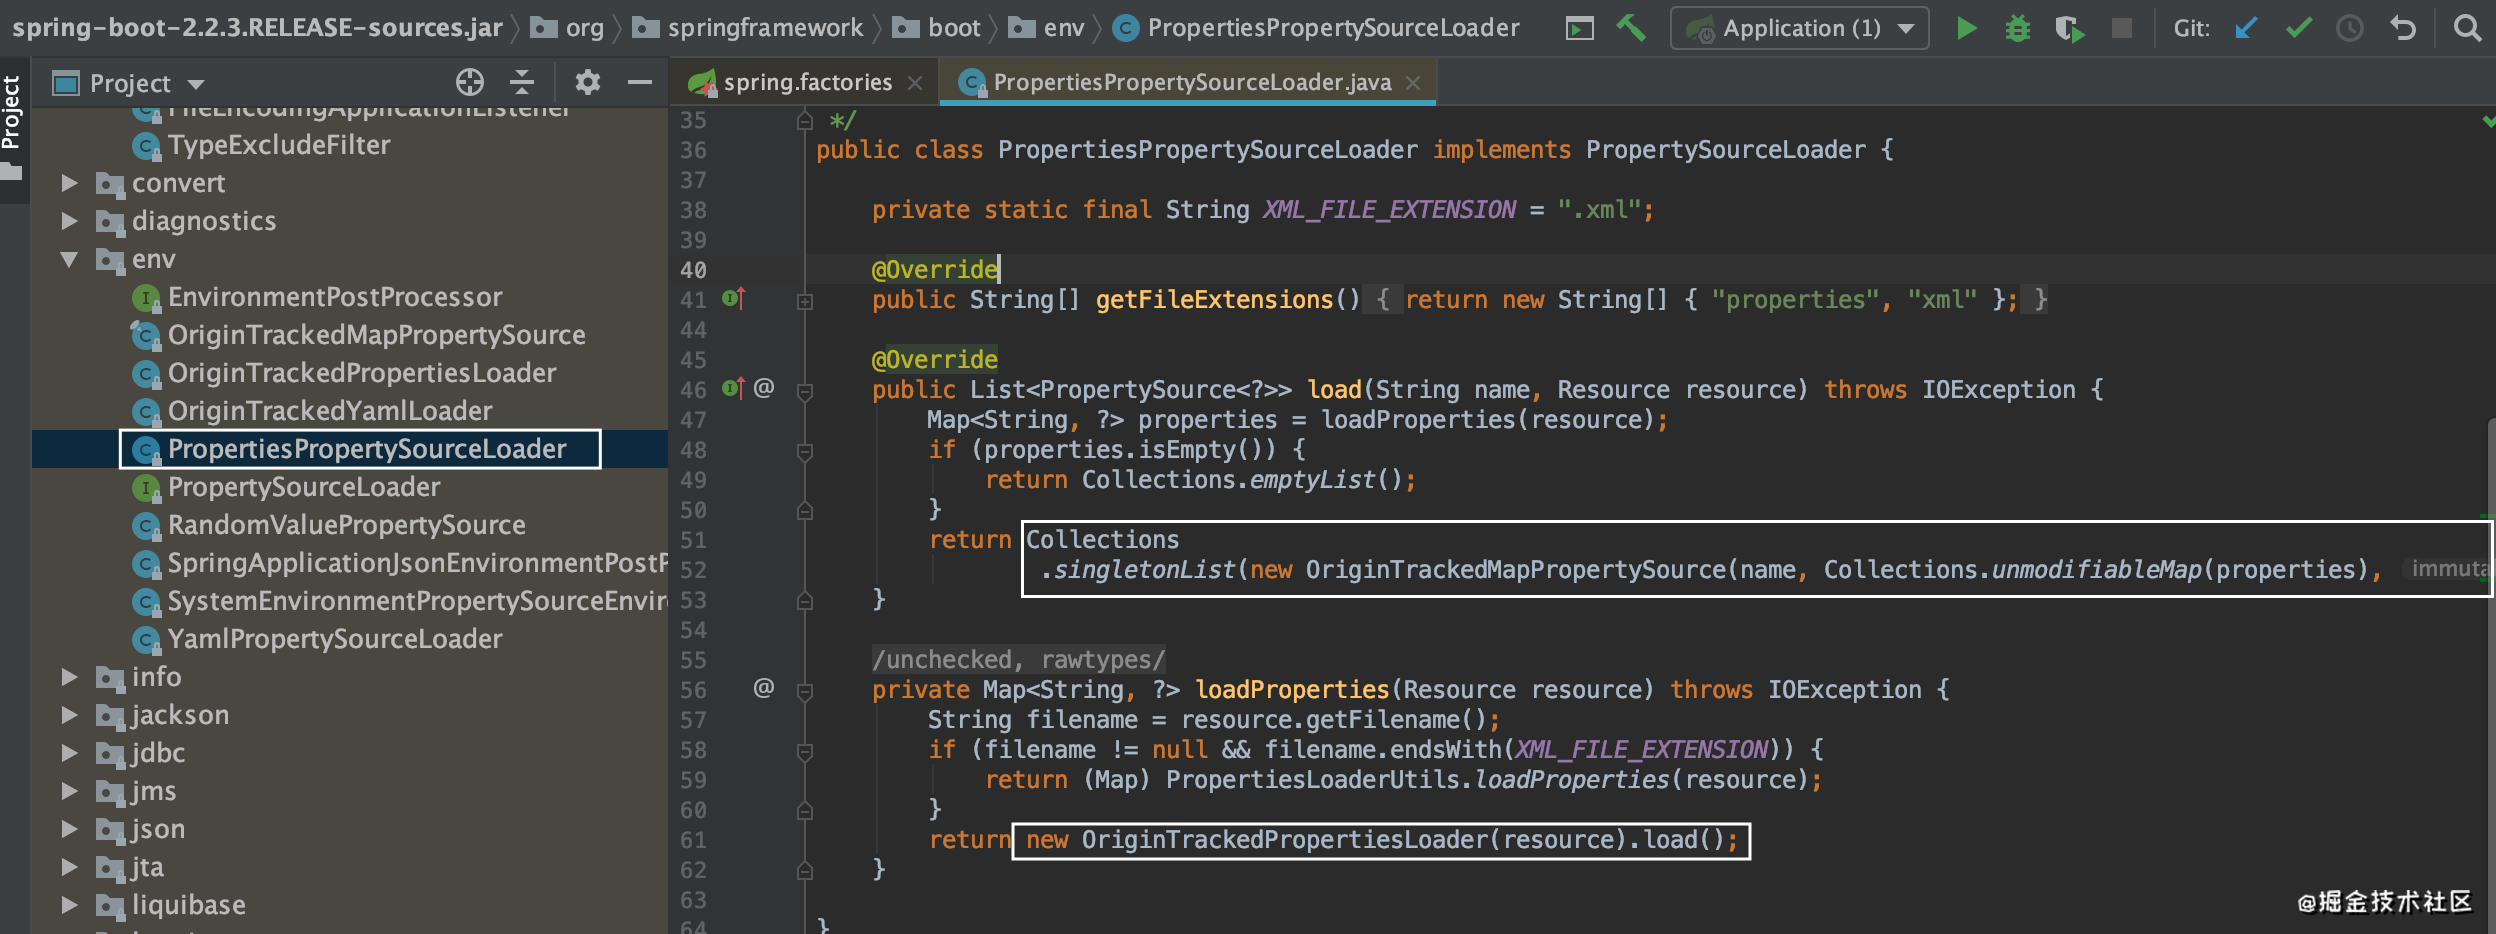Click the run anything icon left of hammer
Viewport: 2496px width, 934px height.
coord(1580,28)
